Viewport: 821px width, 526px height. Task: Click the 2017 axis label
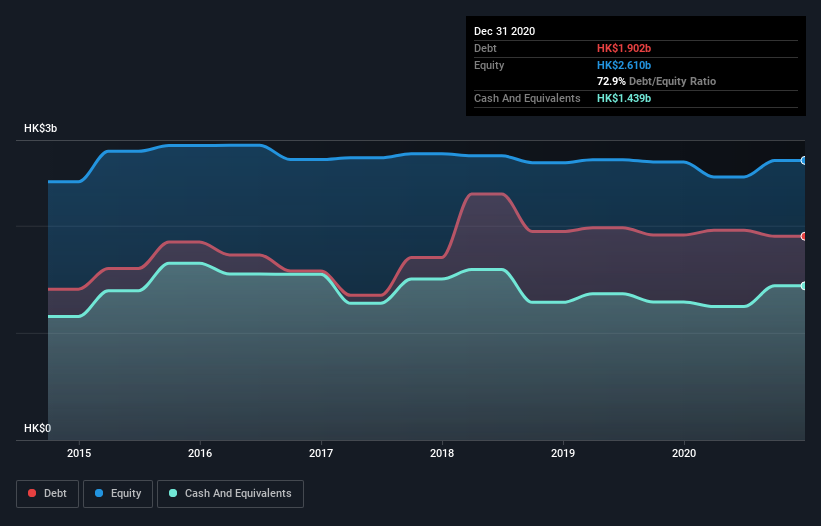point(321,453)
